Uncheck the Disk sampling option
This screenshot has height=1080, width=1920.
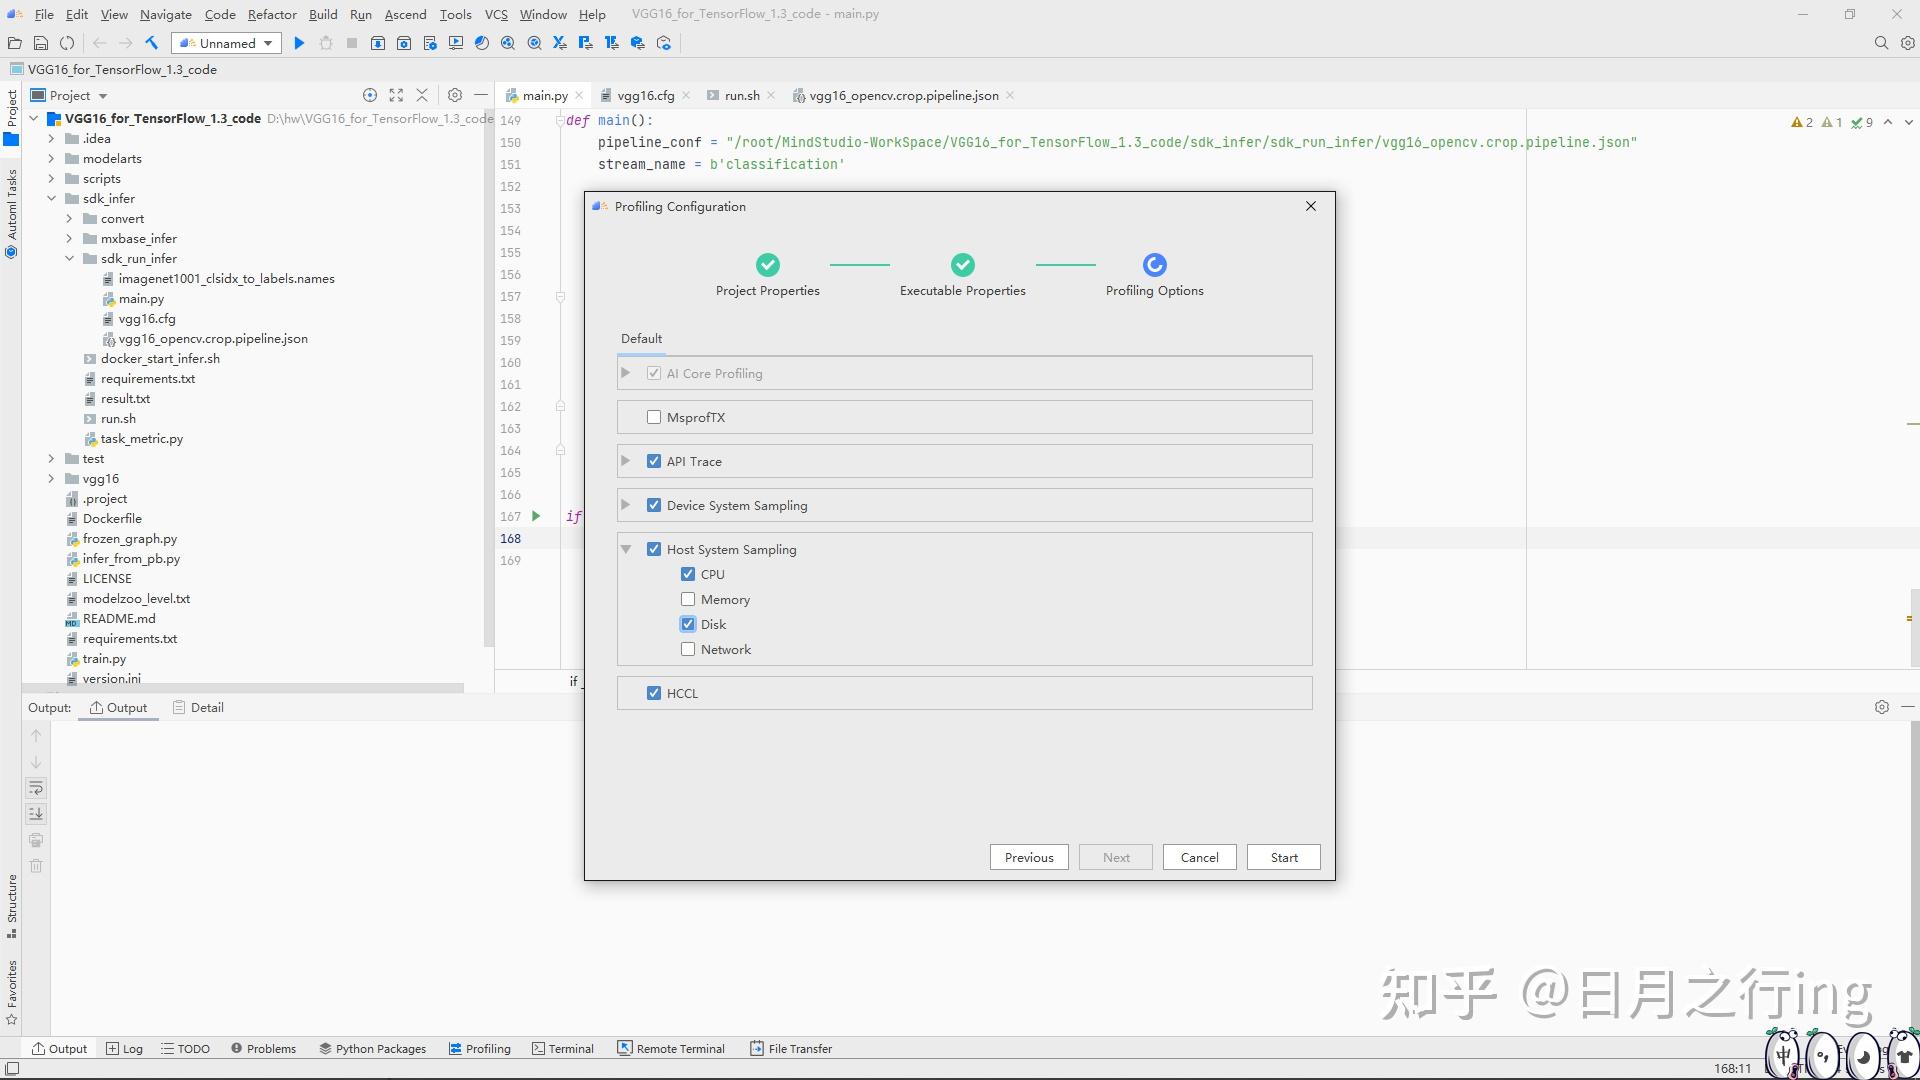pos(687,623)
